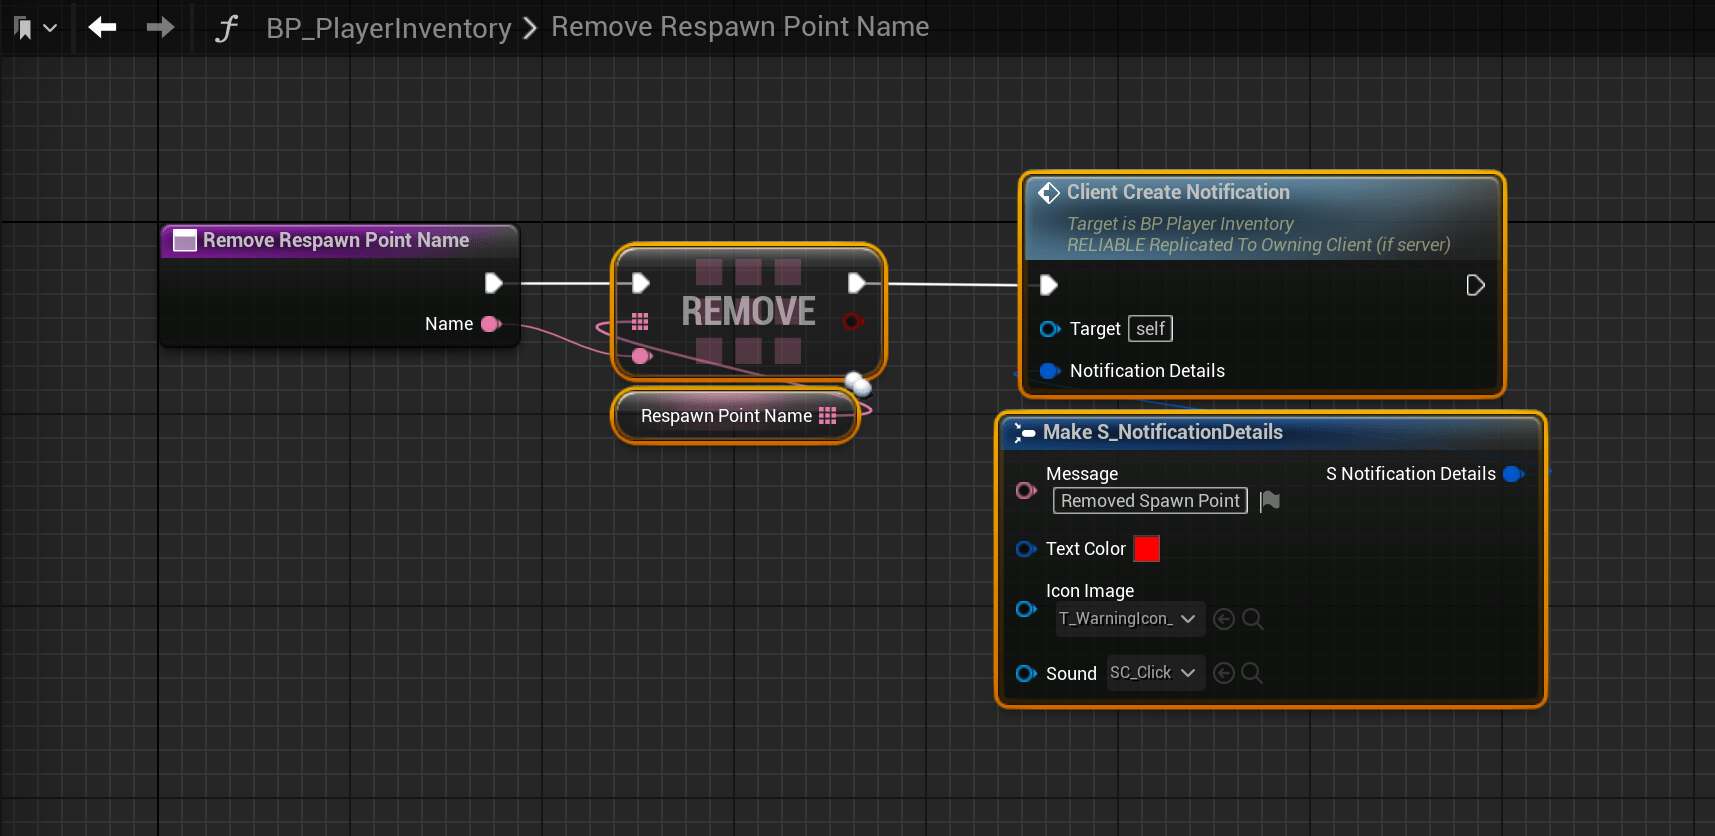Click the bookmarks icon in the top bar

23,28
